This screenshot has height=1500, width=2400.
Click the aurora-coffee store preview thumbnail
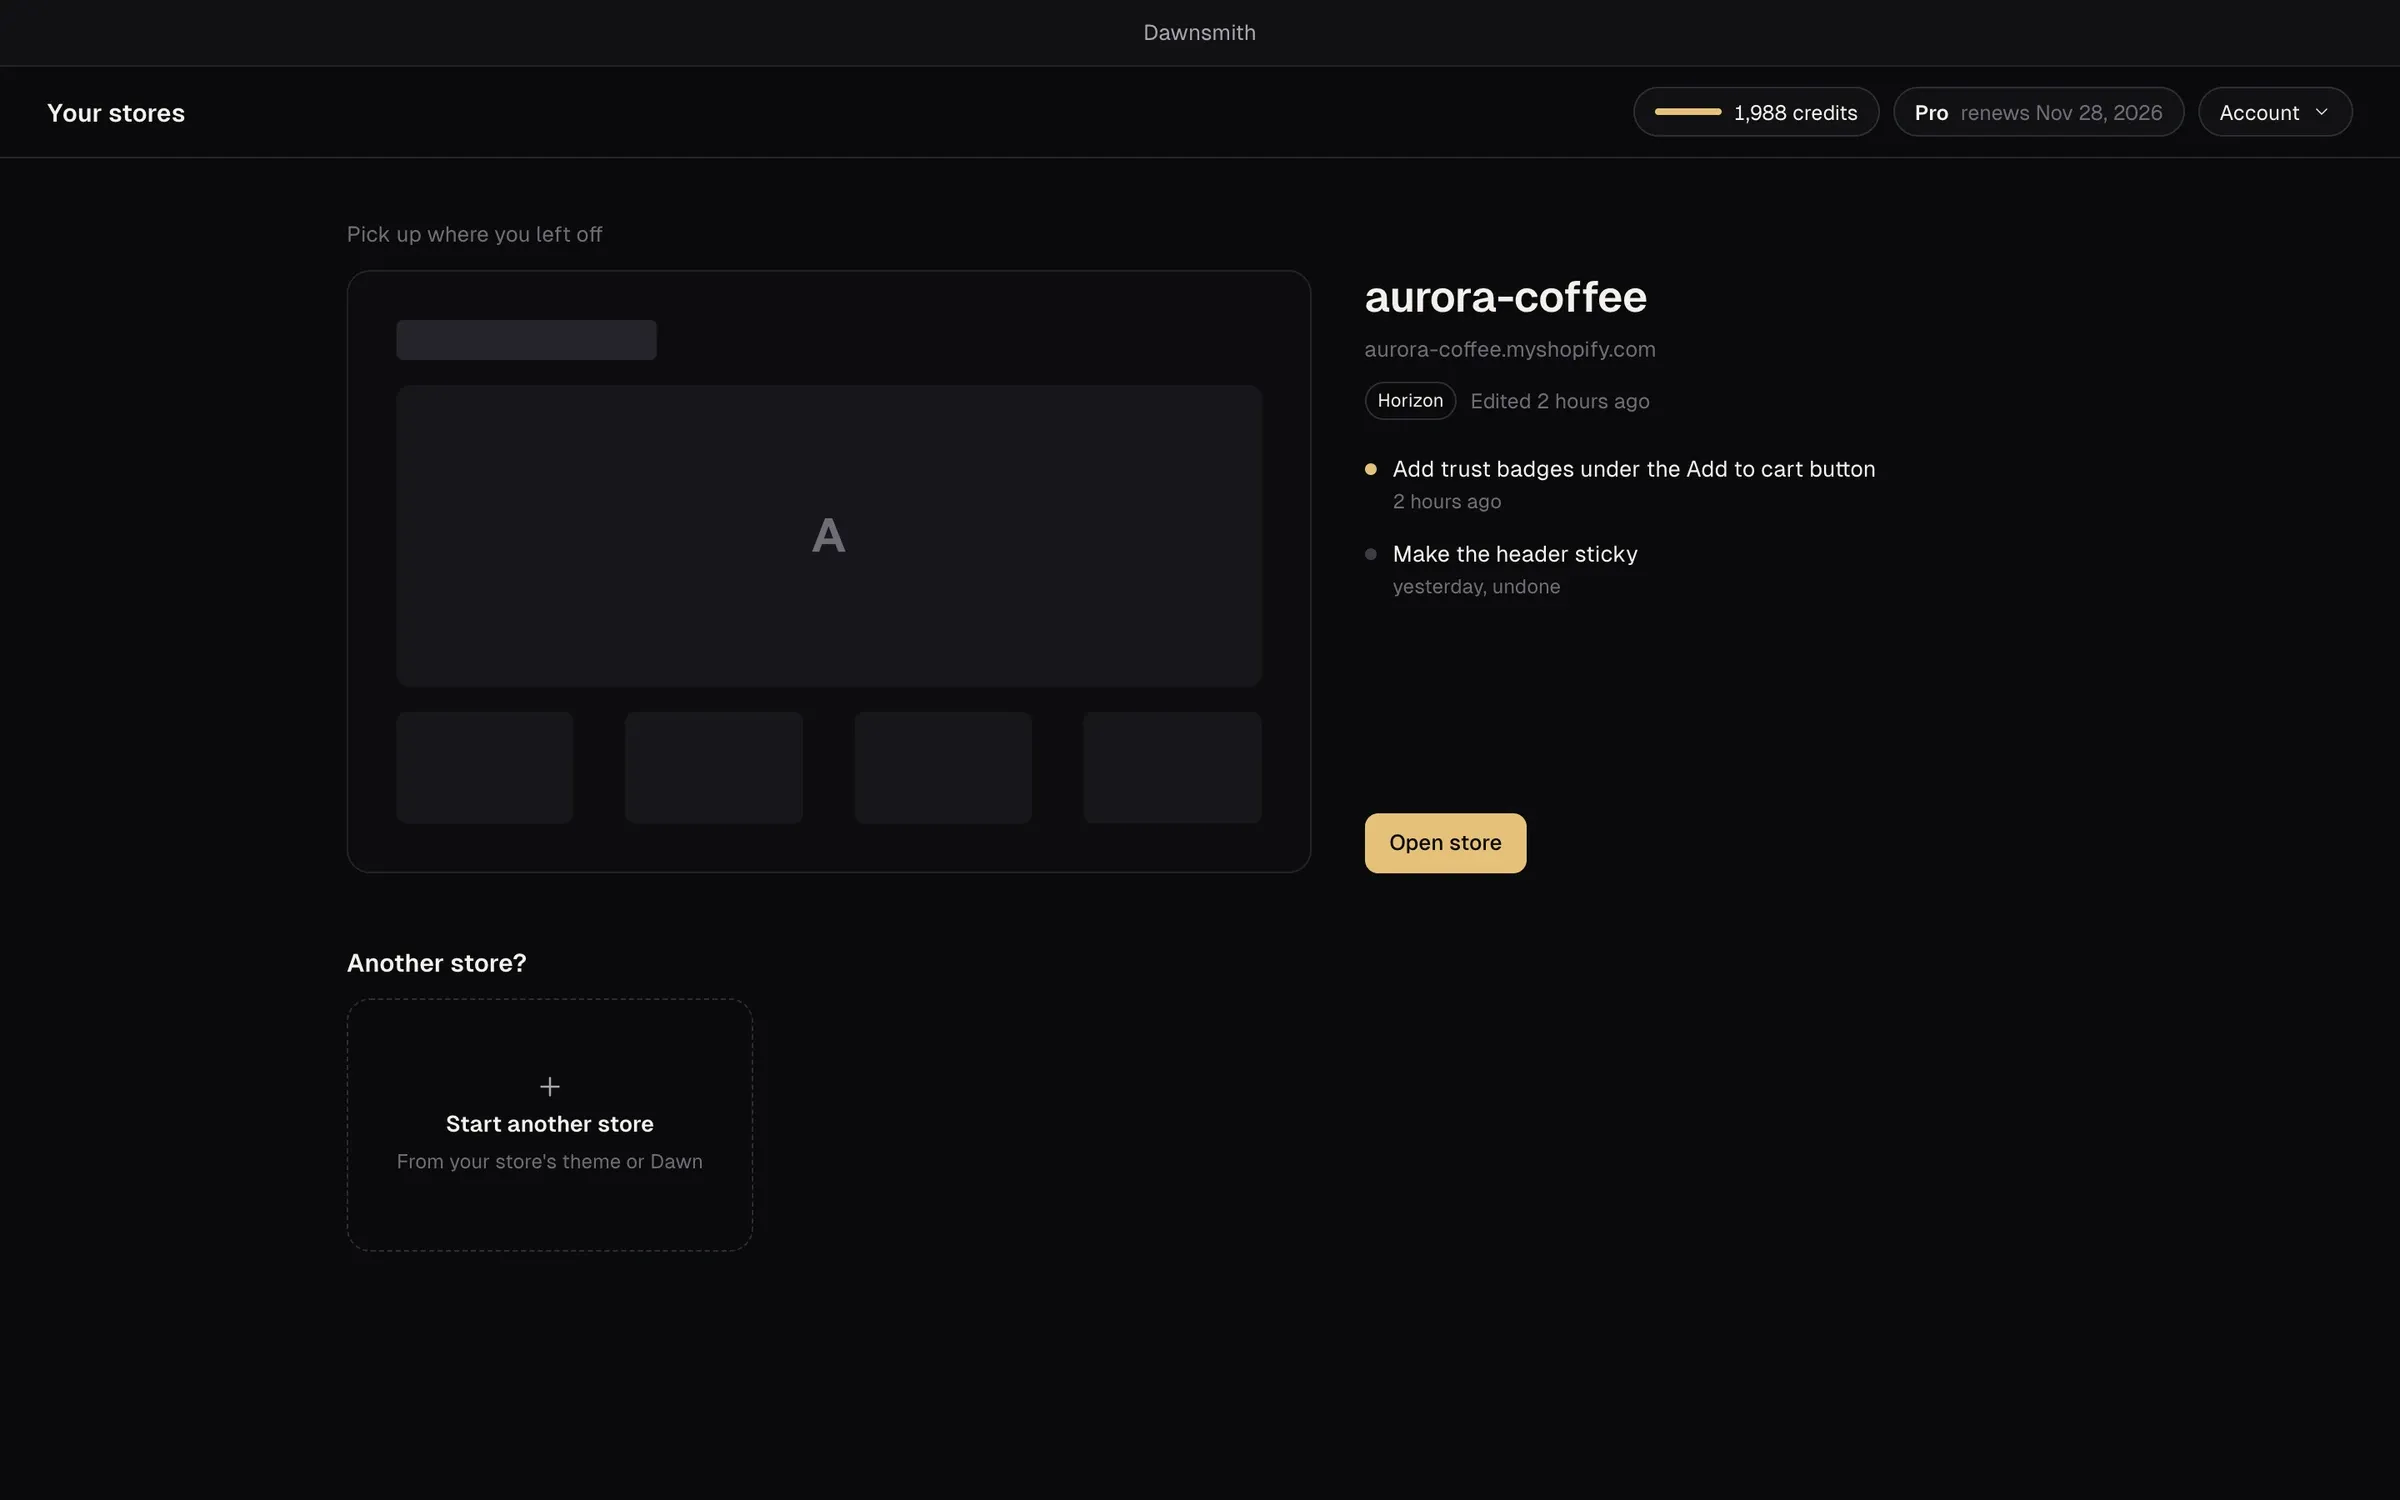[x=829, y=571]
